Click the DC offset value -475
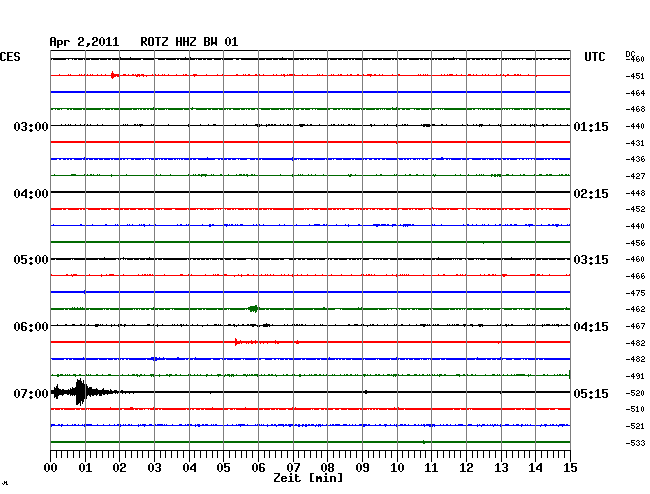 (635, 293)
